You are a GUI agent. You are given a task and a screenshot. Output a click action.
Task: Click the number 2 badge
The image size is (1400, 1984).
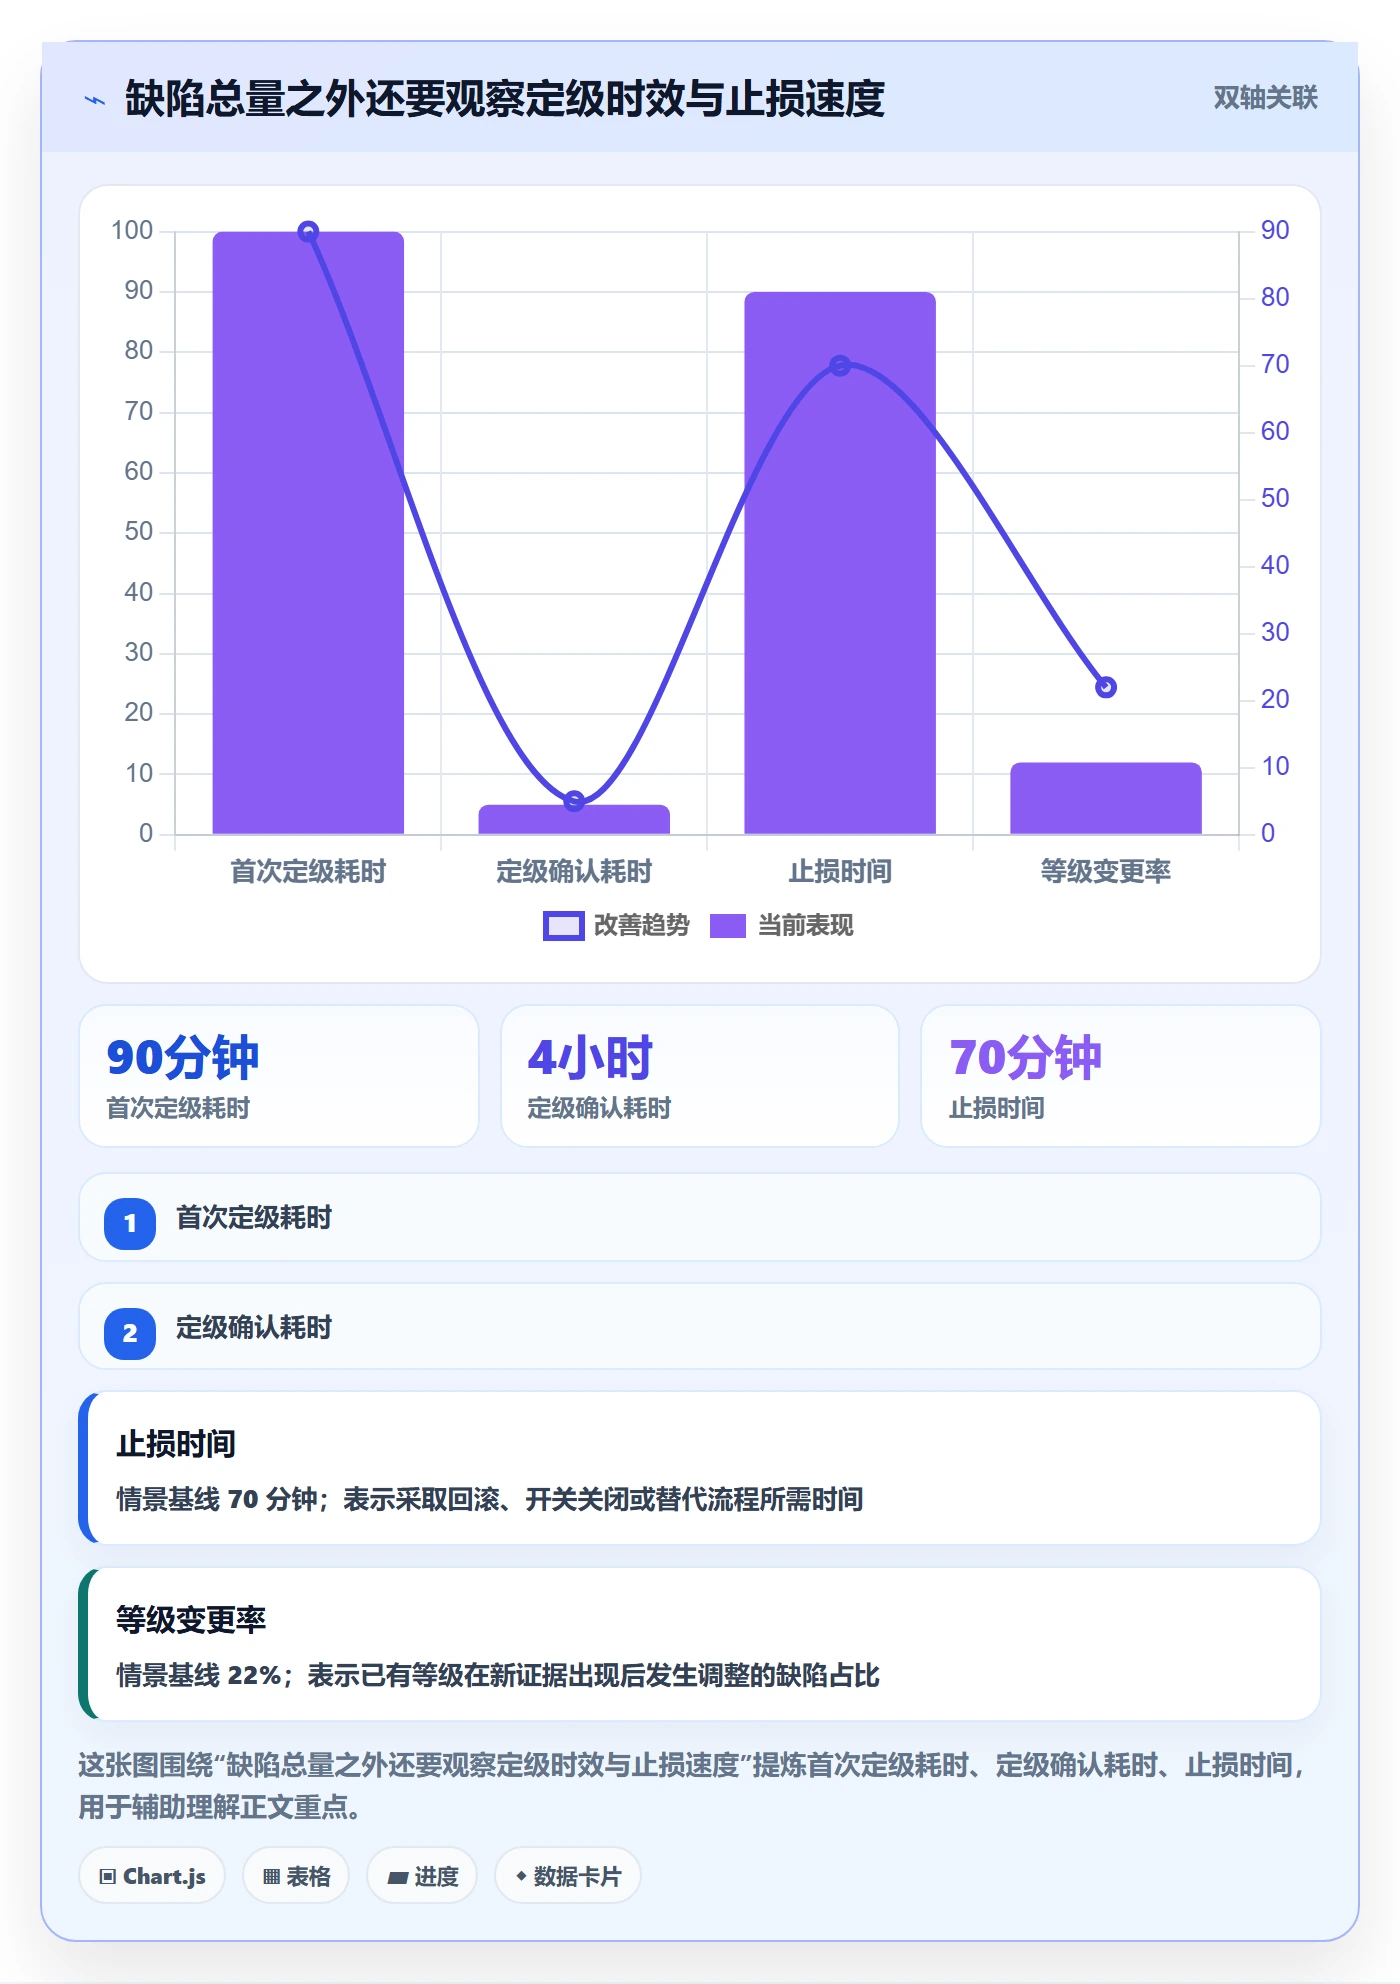pyautogui.click(x=130, y=1333)
